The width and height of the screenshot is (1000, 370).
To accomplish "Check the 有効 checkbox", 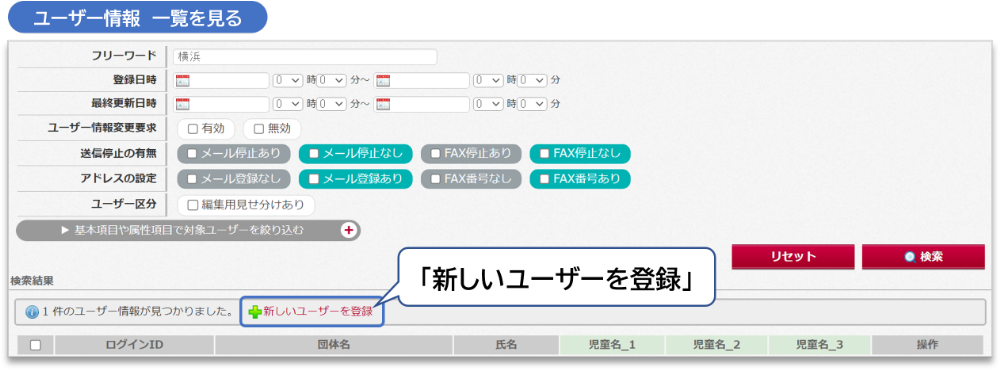I will [x=193, y=129].
